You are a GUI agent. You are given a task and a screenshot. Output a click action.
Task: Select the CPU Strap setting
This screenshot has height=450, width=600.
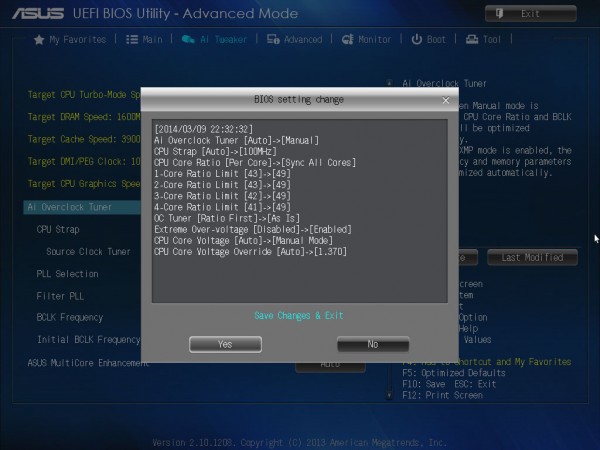tap(58, 230)
